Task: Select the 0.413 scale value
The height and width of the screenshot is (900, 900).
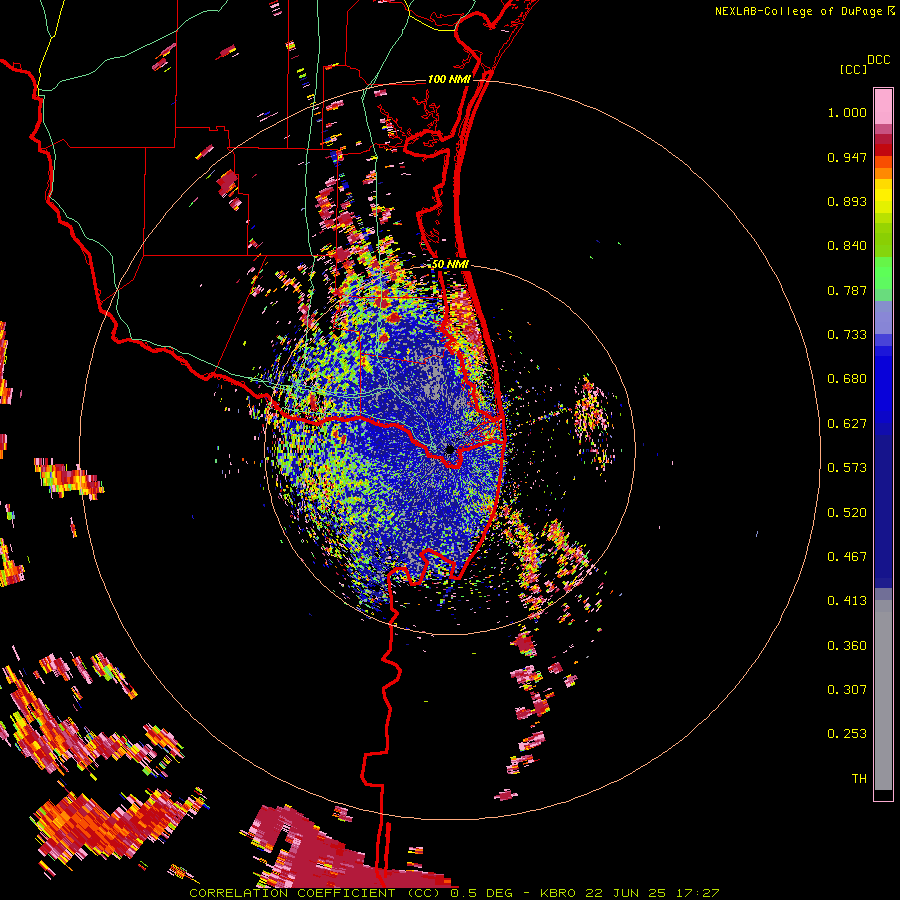Action: 847,601
